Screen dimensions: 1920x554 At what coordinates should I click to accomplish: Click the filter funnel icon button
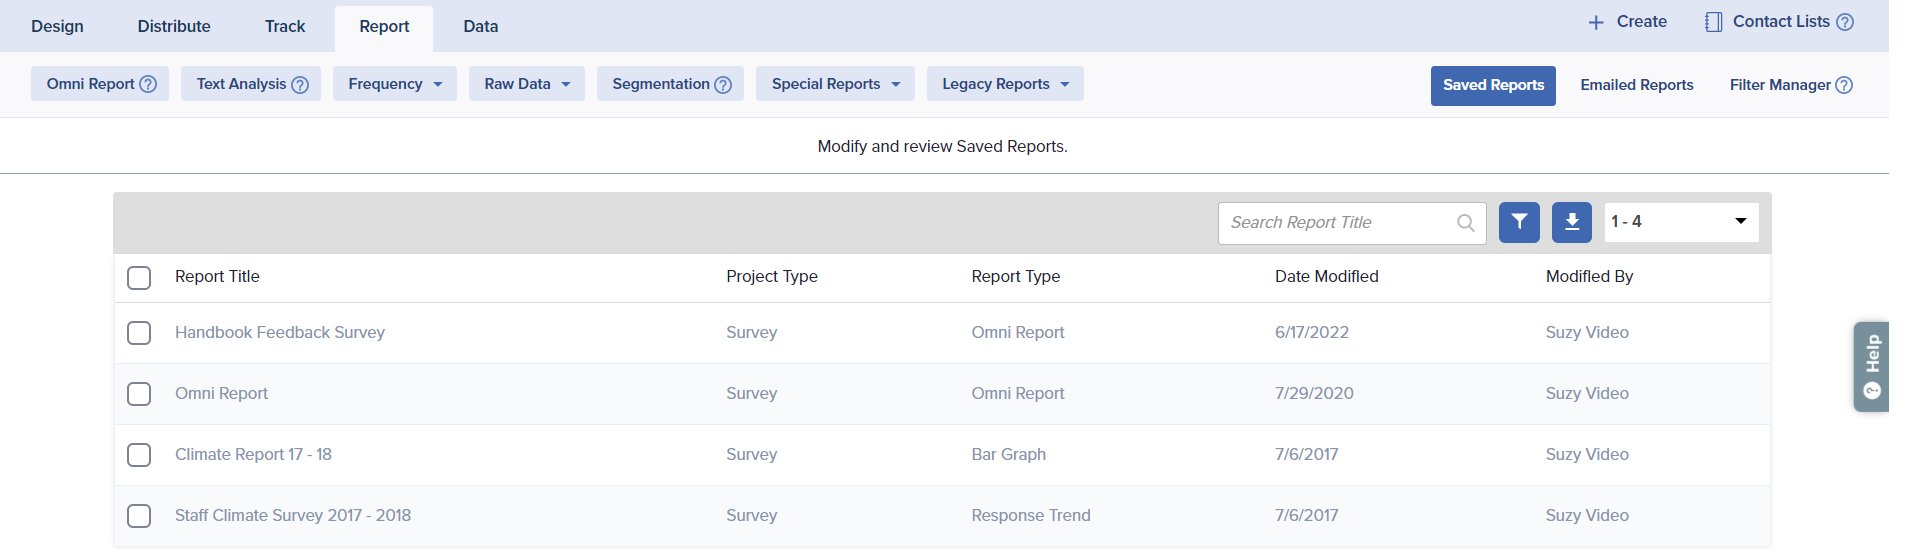click(1519, 222)
